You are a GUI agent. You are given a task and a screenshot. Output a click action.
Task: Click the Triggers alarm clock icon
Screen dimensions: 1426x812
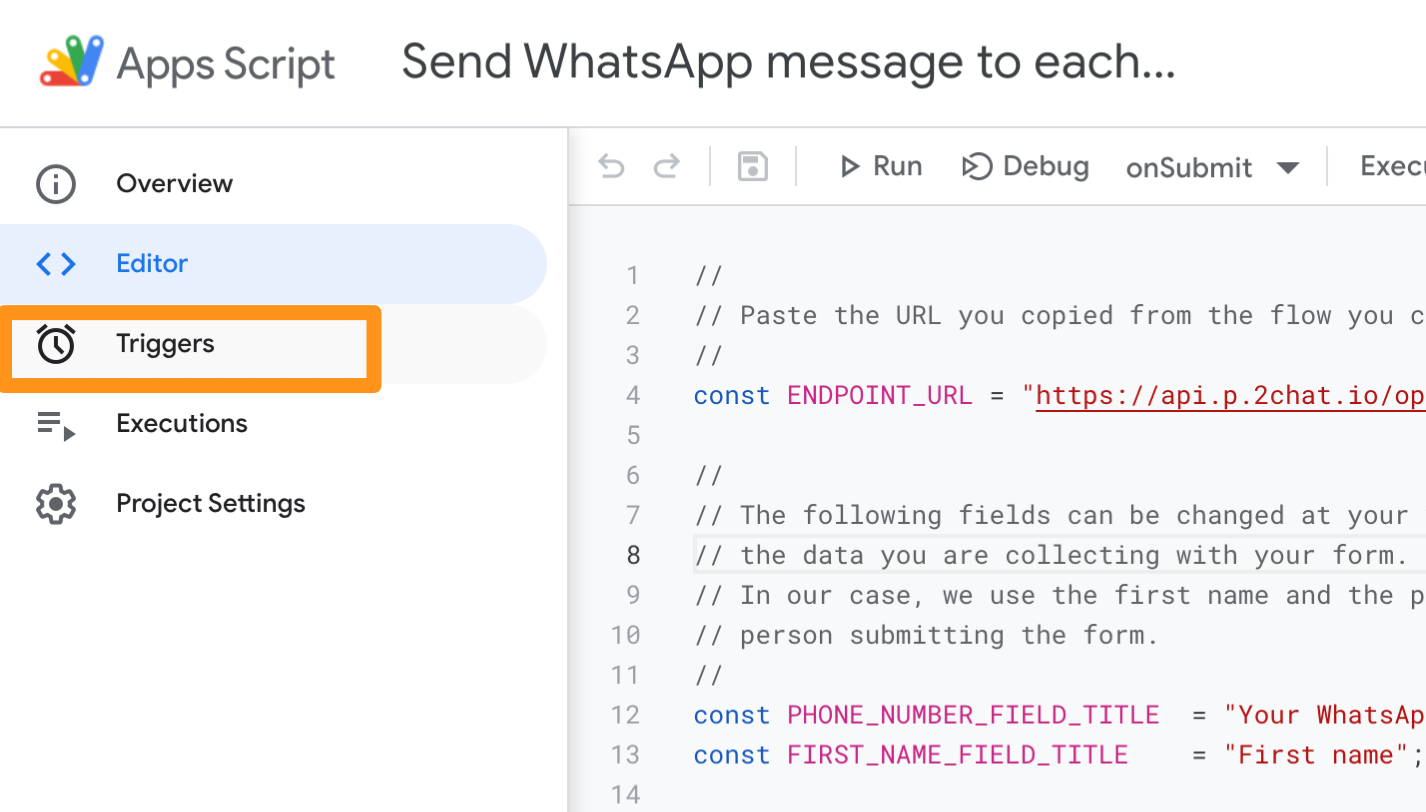pos(56,343)
